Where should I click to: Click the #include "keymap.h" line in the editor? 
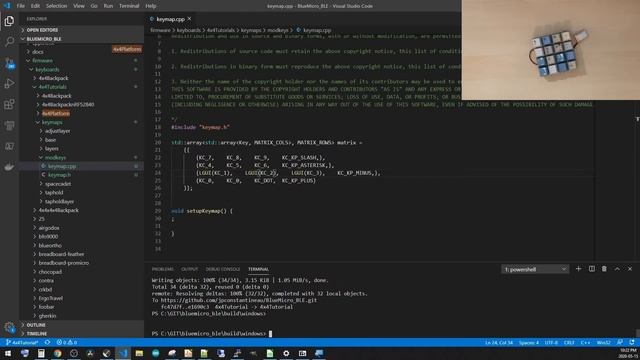tap(200, 127)
